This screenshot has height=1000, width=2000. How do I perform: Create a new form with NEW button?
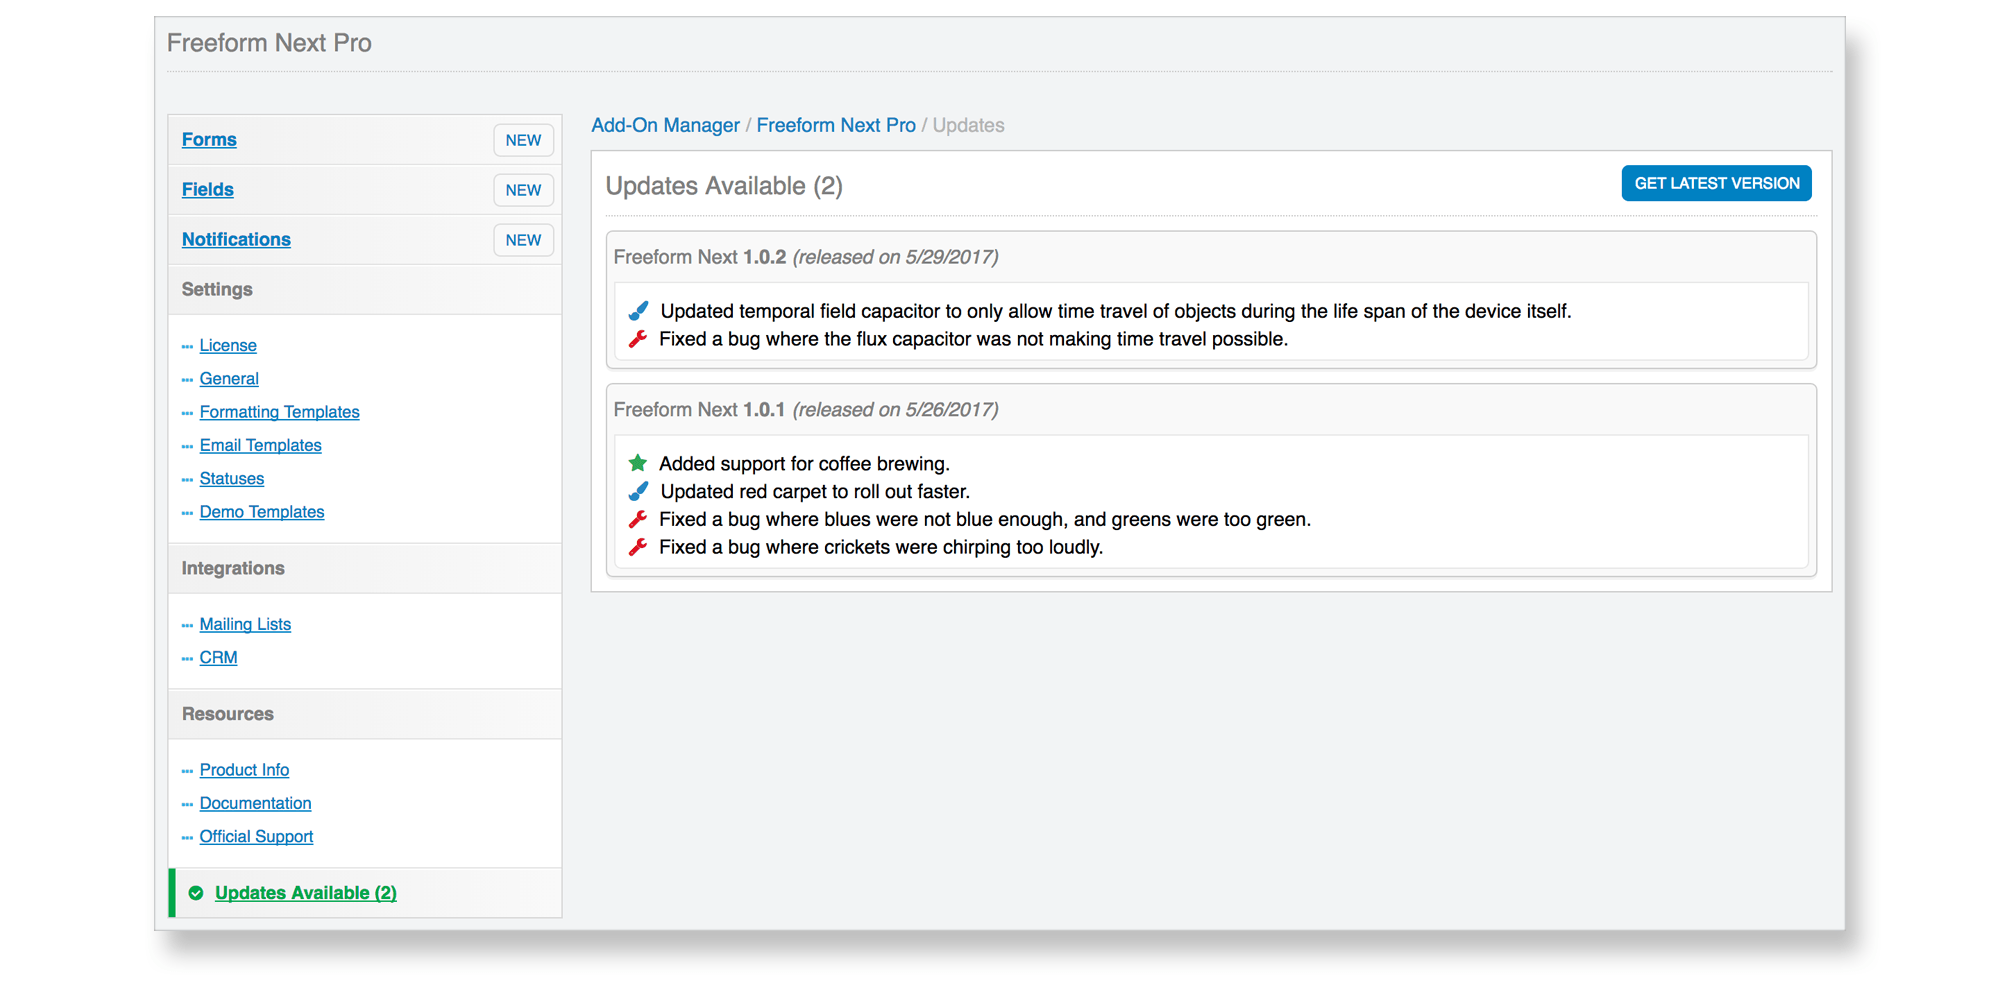click(523, 140)
